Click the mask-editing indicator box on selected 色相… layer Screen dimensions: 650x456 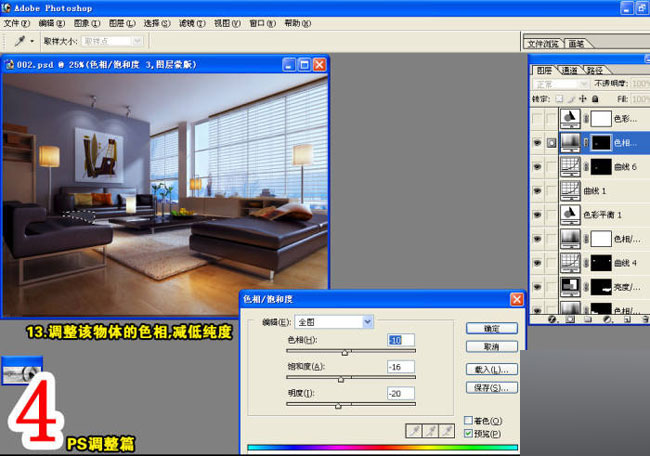pos(551,143)
